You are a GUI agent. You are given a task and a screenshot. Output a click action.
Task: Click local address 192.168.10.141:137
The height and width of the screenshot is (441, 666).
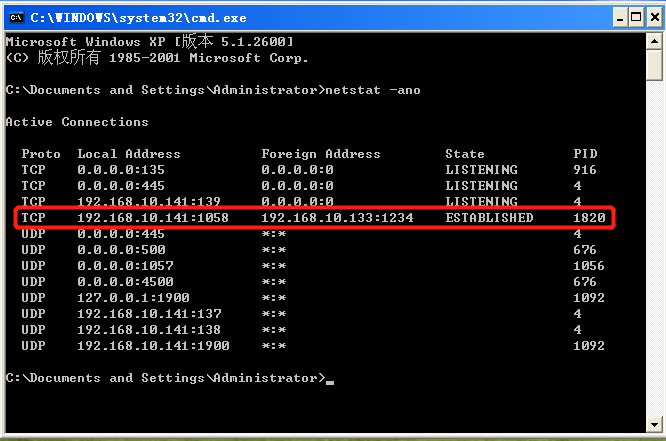pos(149,314)
